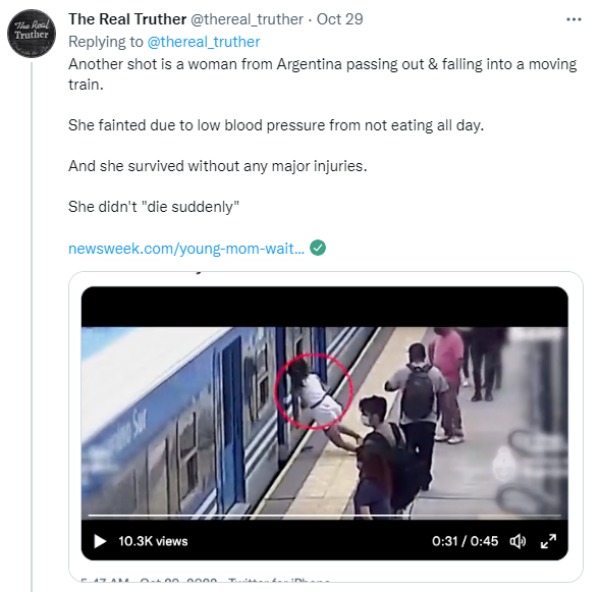Click the green verified checkmark beside link

(318, 249)
